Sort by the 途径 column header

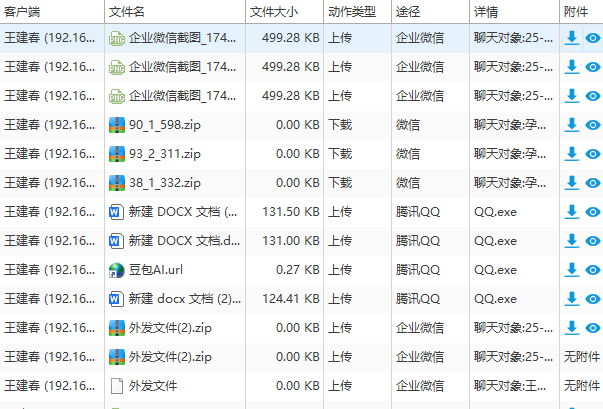(x=431, y=12)
